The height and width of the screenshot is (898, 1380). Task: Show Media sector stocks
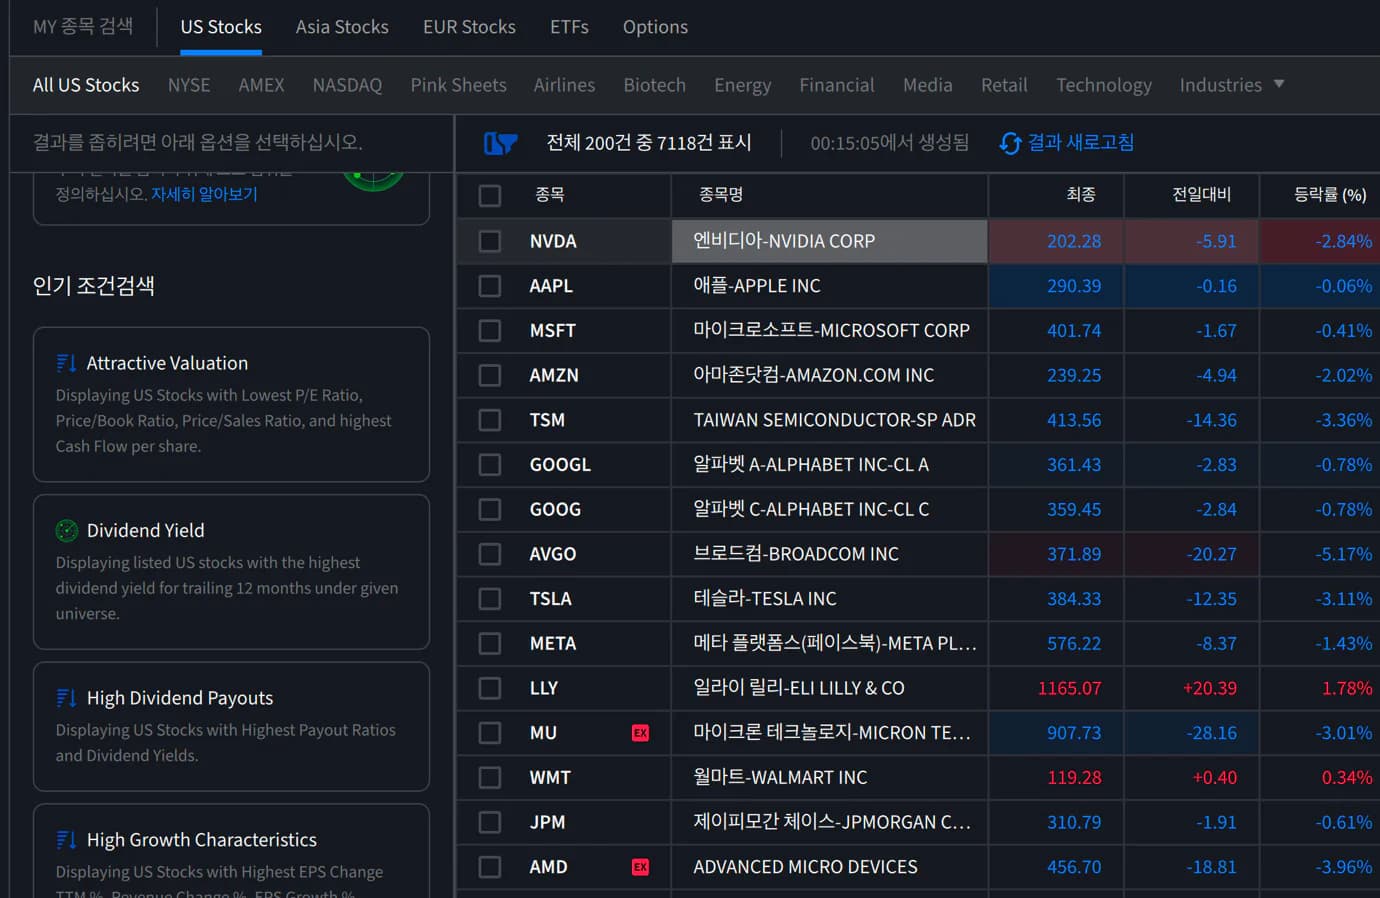[x=927, y=85]
